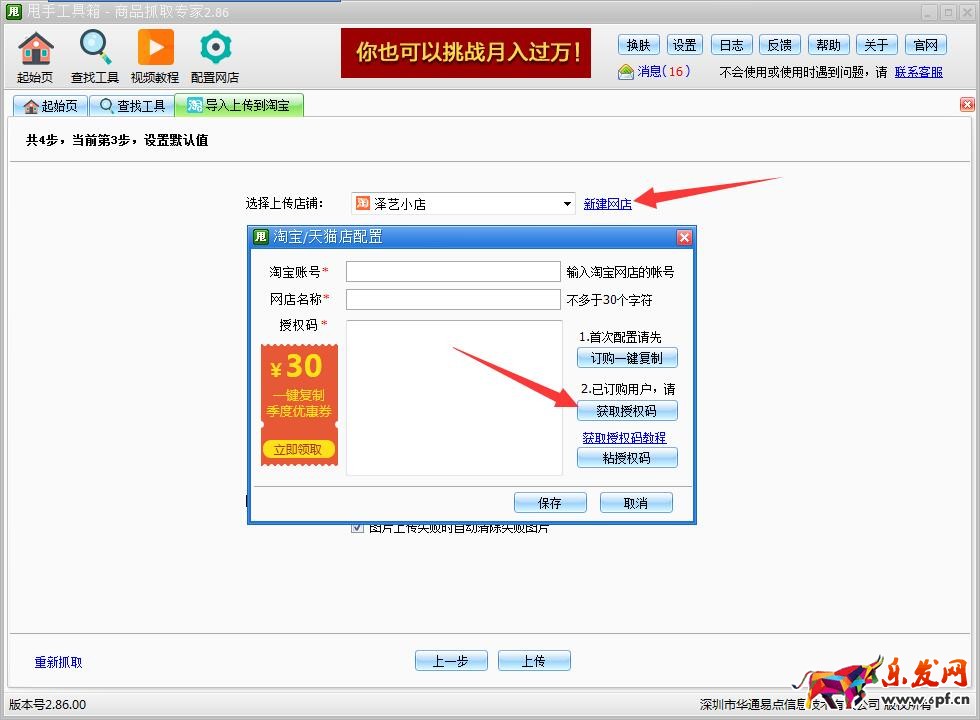The height and width of the screenshot is (720, 980).
Task: Open 查找工具 magnifier icon in toolbar
Action: pyautogui.click(x=95, y=48)
